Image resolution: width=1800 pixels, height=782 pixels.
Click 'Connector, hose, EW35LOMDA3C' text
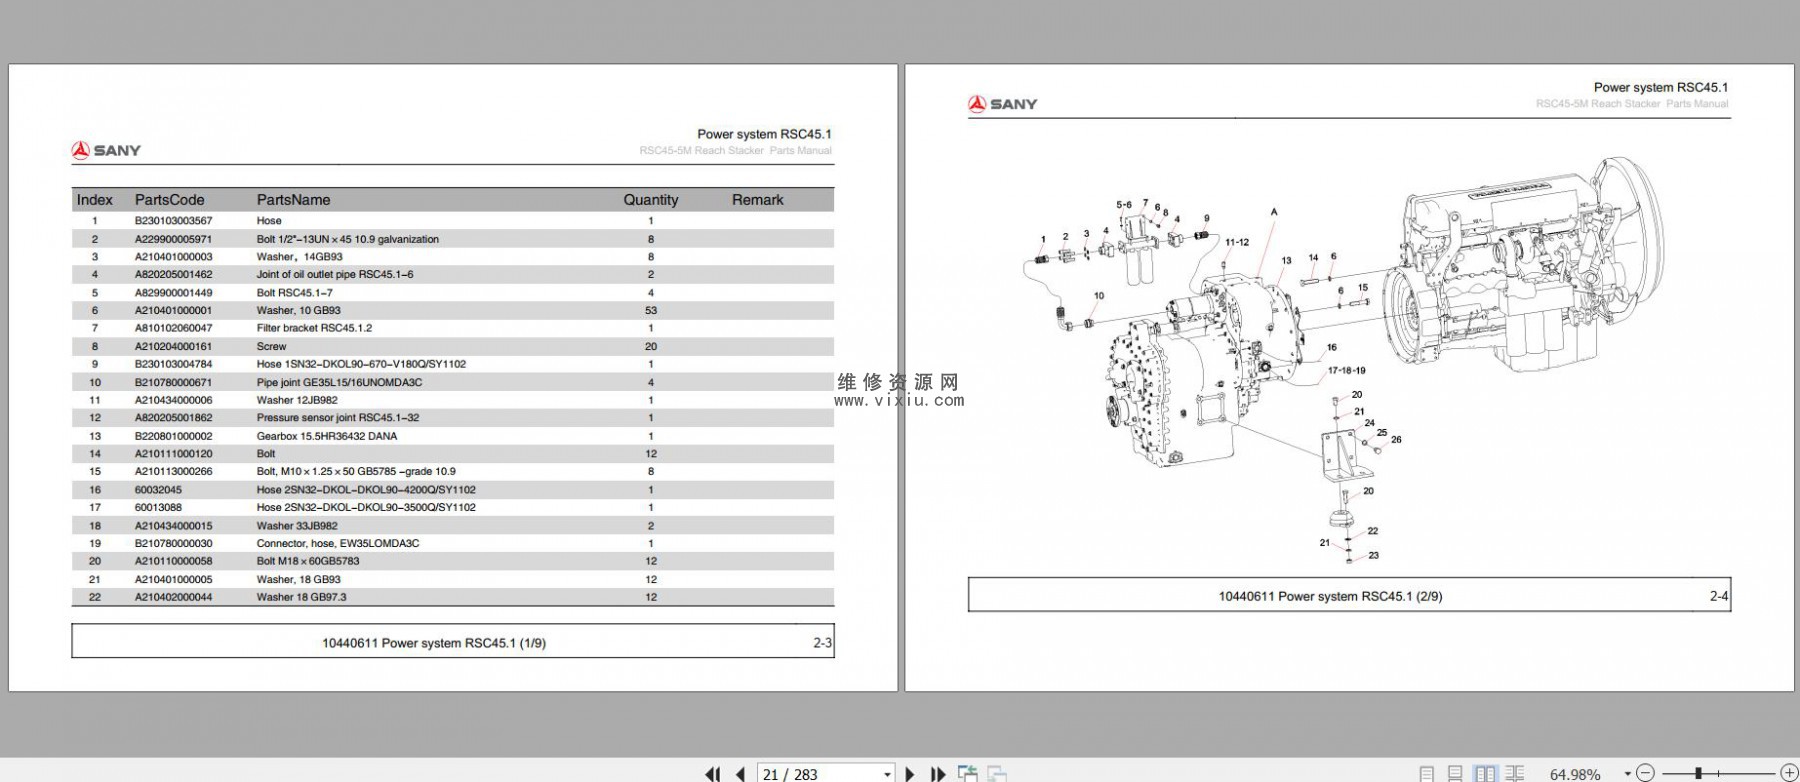click(337, 543)
